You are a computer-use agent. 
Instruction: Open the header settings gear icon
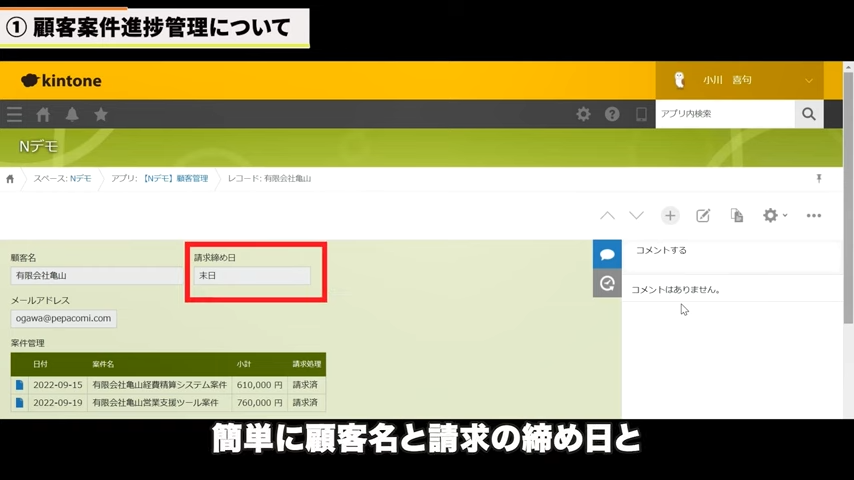(x=583, y=114)
